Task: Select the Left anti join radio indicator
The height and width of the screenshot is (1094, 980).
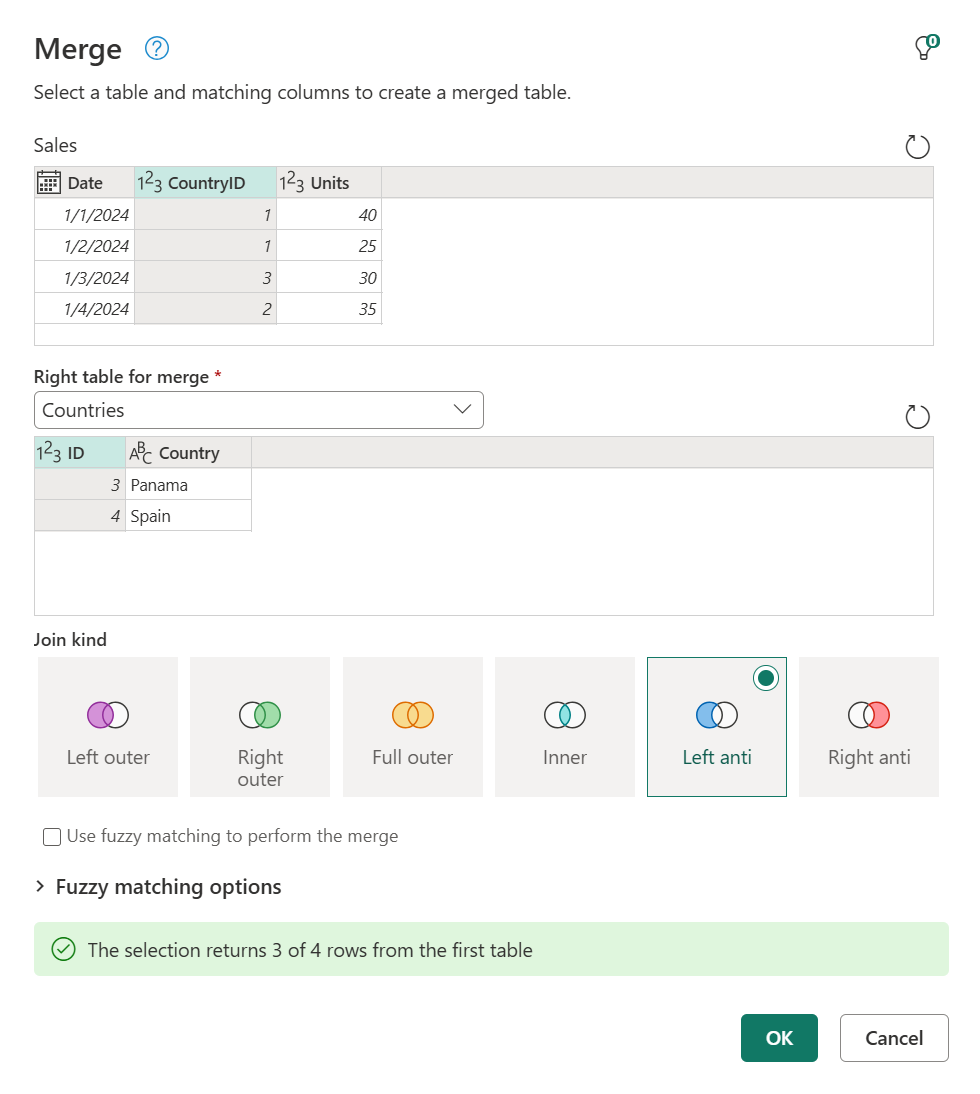Action: pyautogui.click(x=765, y=677)
